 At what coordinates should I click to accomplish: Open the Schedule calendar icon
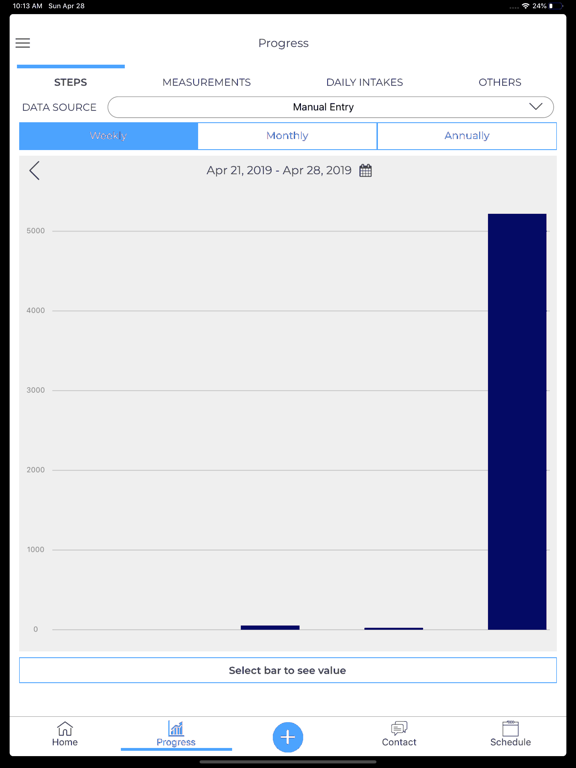tap(510, 728)
